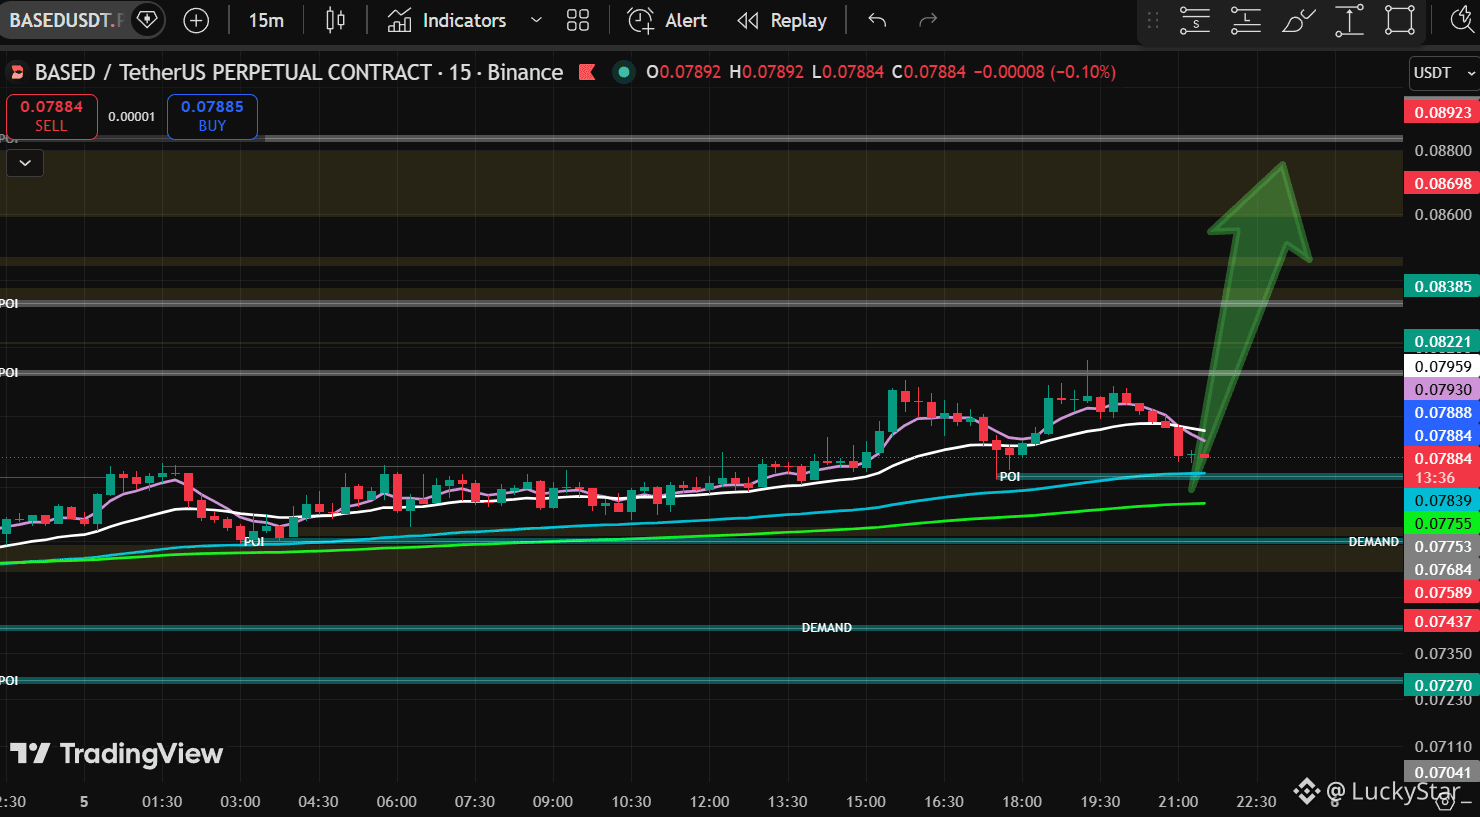Viewport: 1480px width, 817px height.
Task: Click the 0.08698 red price label
Action: point(1443,183)
